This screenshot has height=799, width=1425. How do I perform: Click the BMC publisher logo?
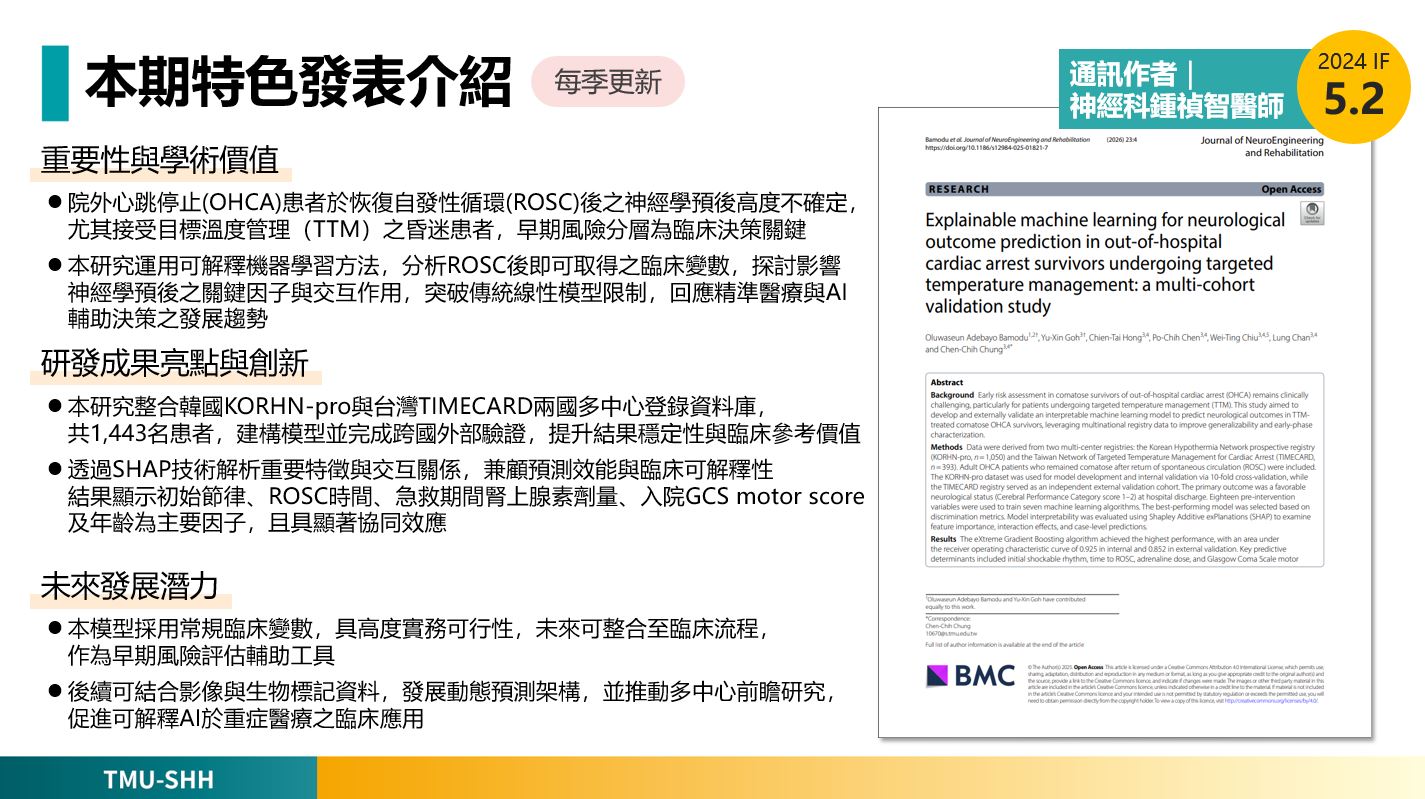957,676
